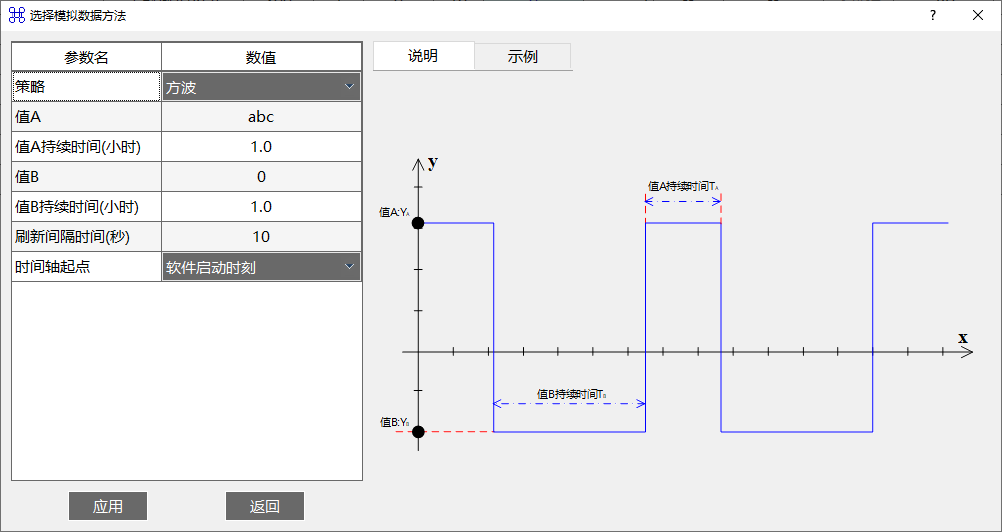Click the 值A:Yₐ label on the chart
The width and height of the screenshot is (1002, 532).
click(394, 213)
